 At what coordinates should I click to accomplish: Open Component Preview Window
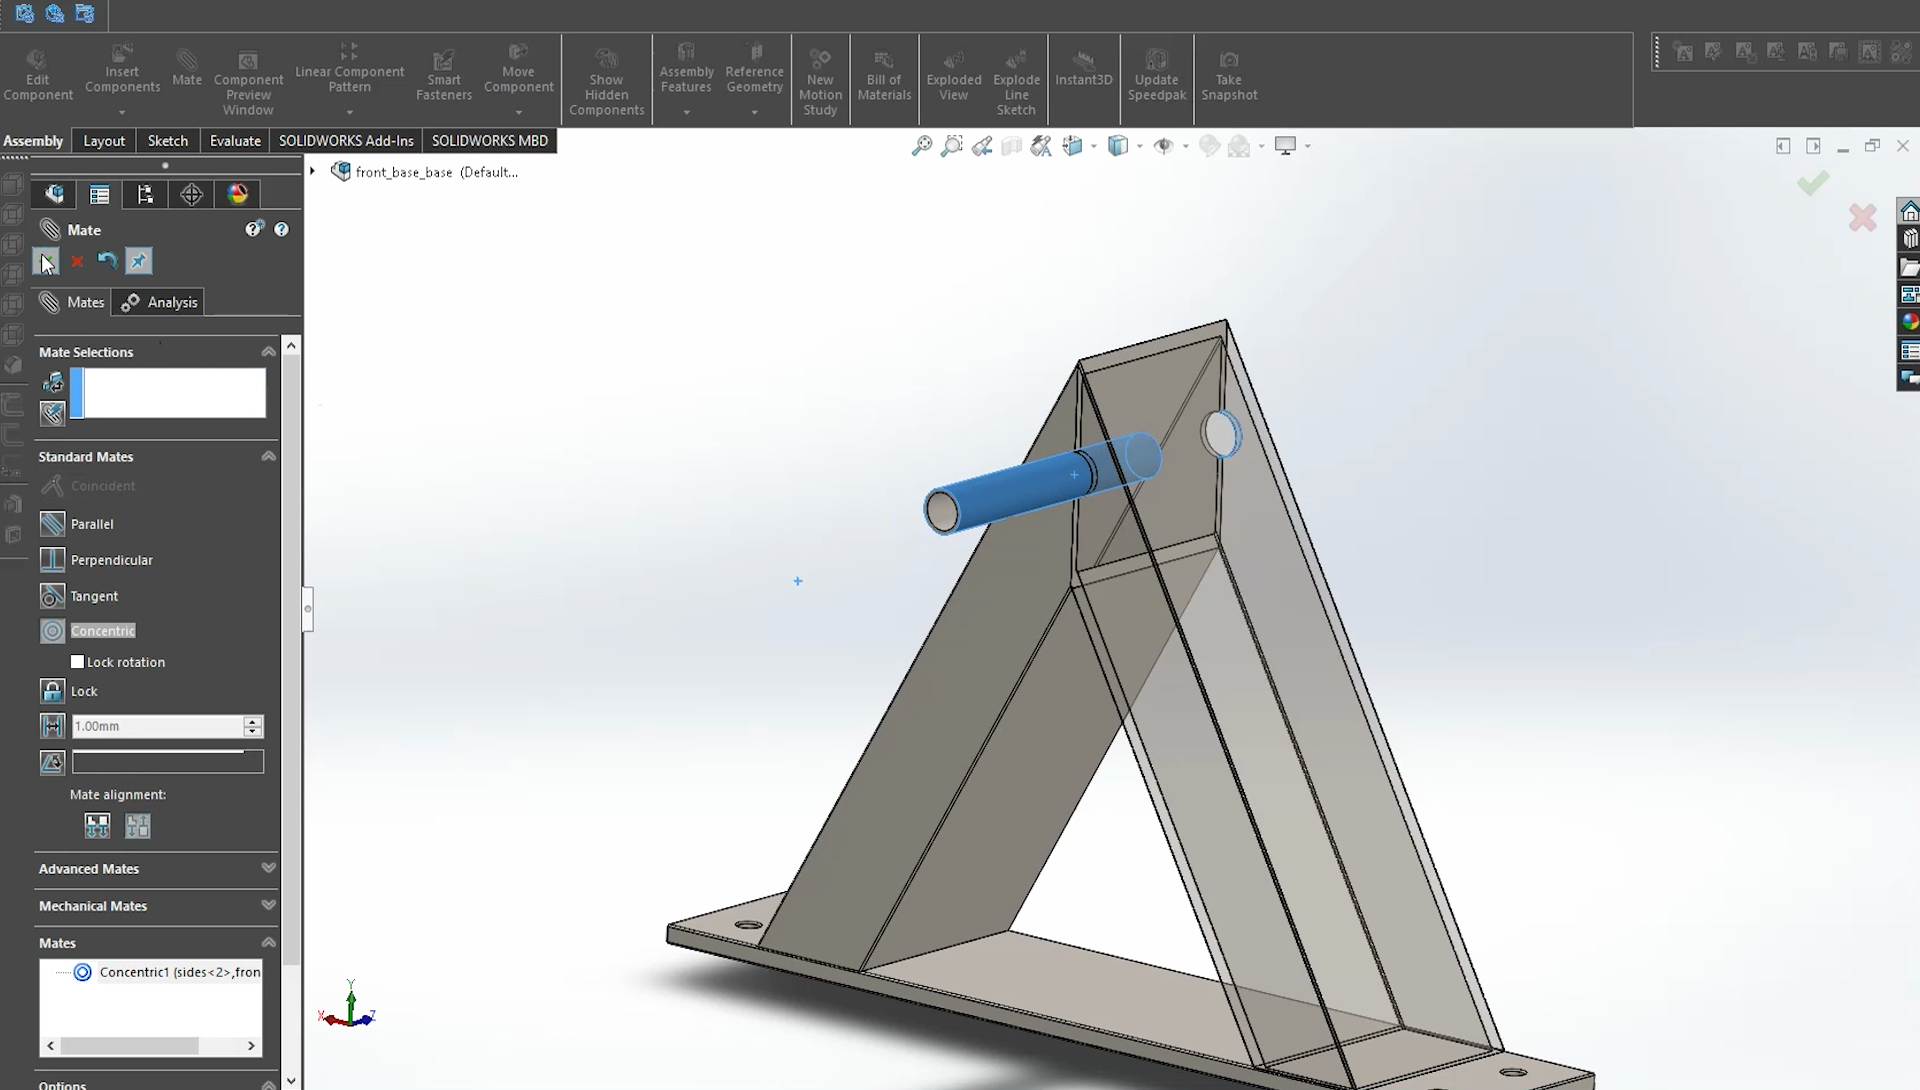point(248,82)
